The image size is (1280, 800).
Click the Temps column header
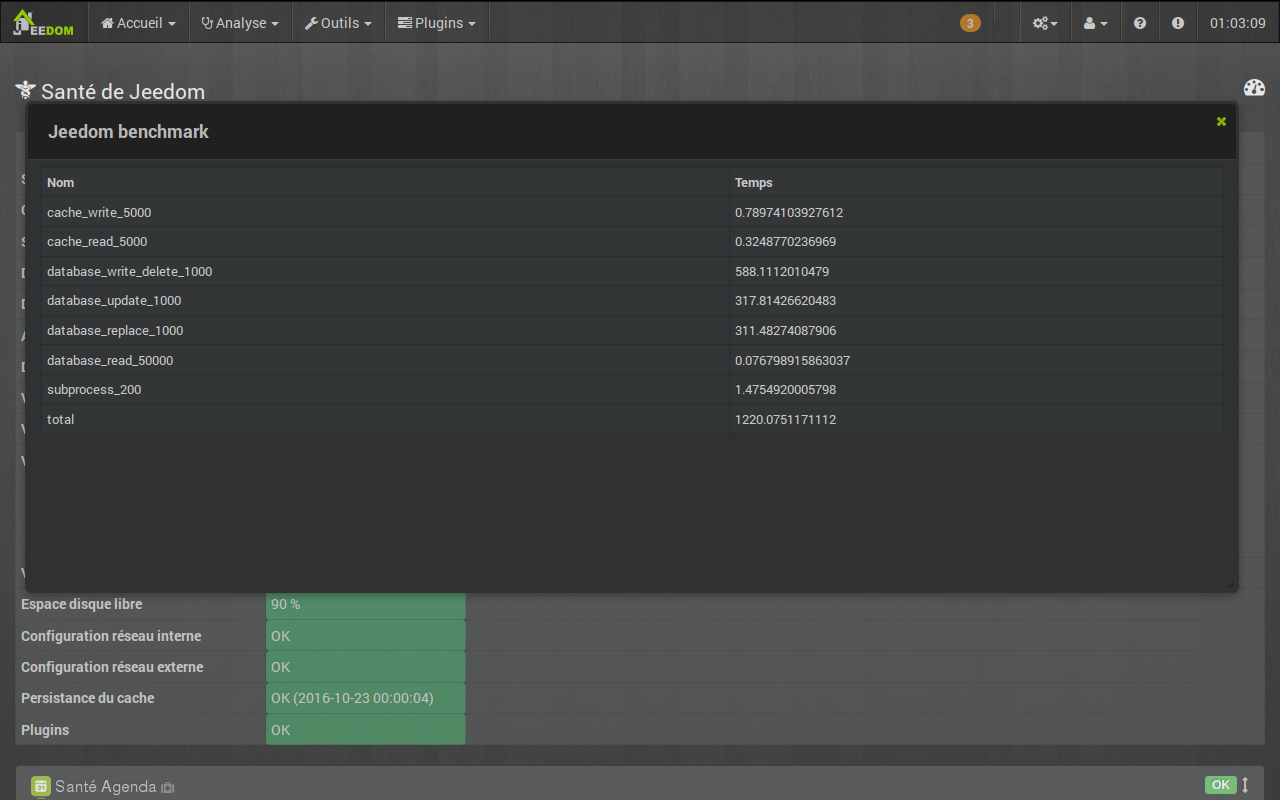(754, 183)
